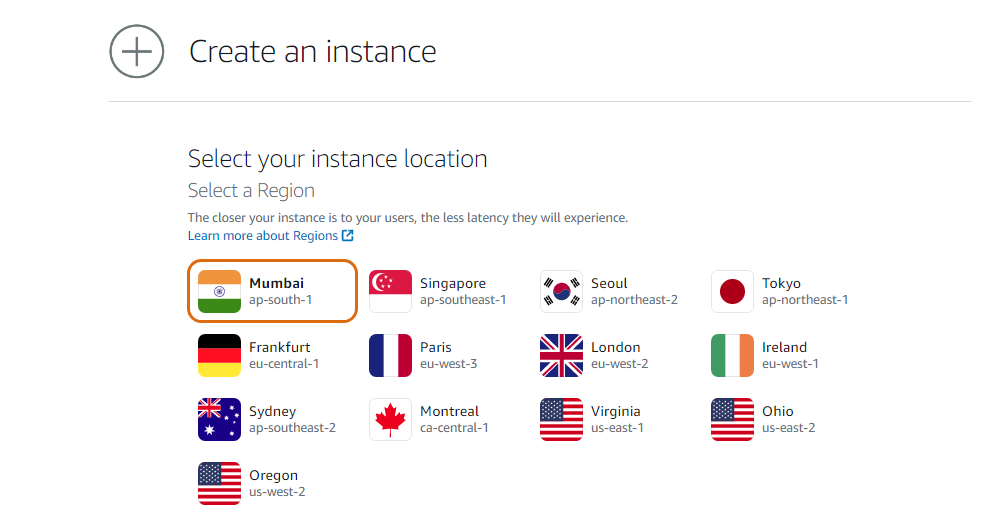Click the French flag for Paris
990x517 pixels.
(x=390, y=355)
